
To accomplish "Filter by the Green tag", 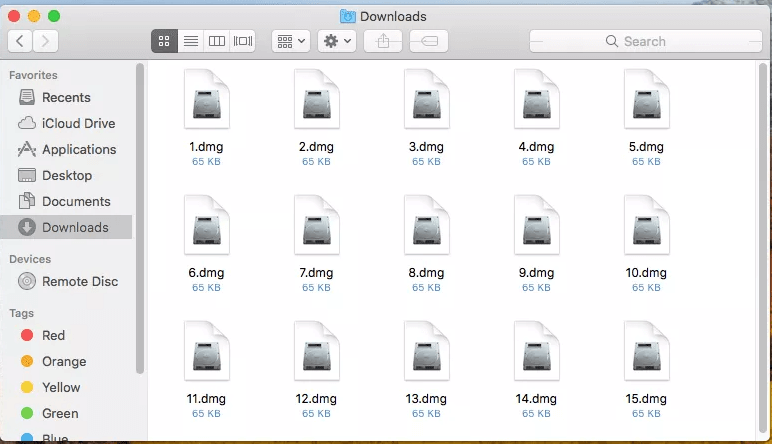I will click(66, 413).
